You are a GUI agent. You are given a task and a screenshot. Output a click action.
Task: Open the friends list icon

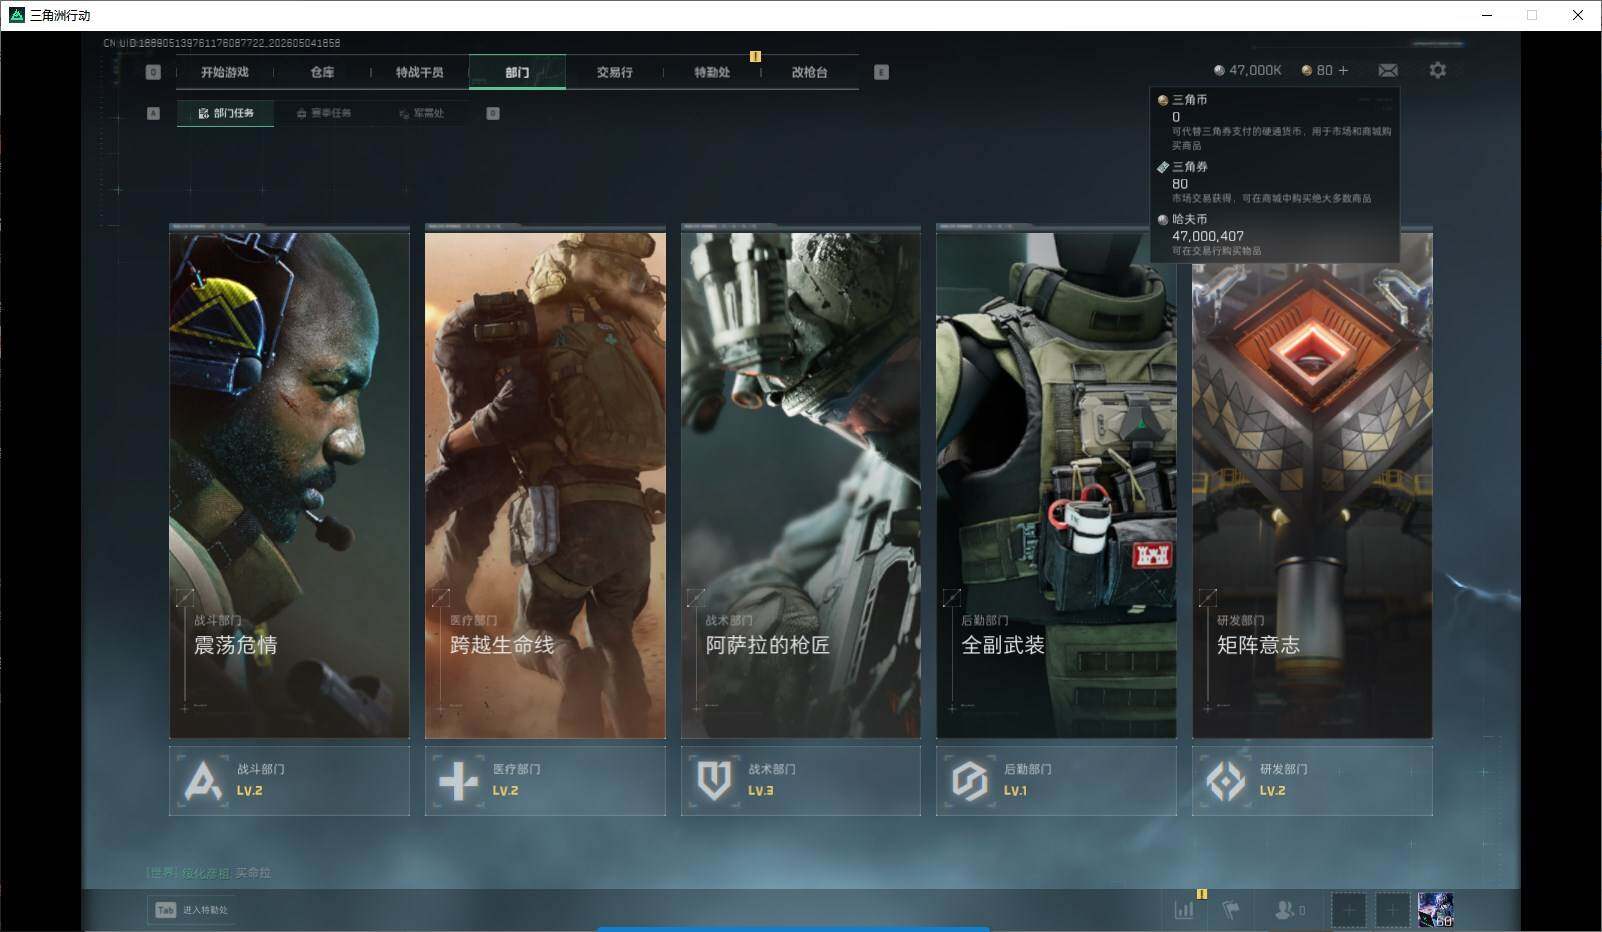[1290, 910]
